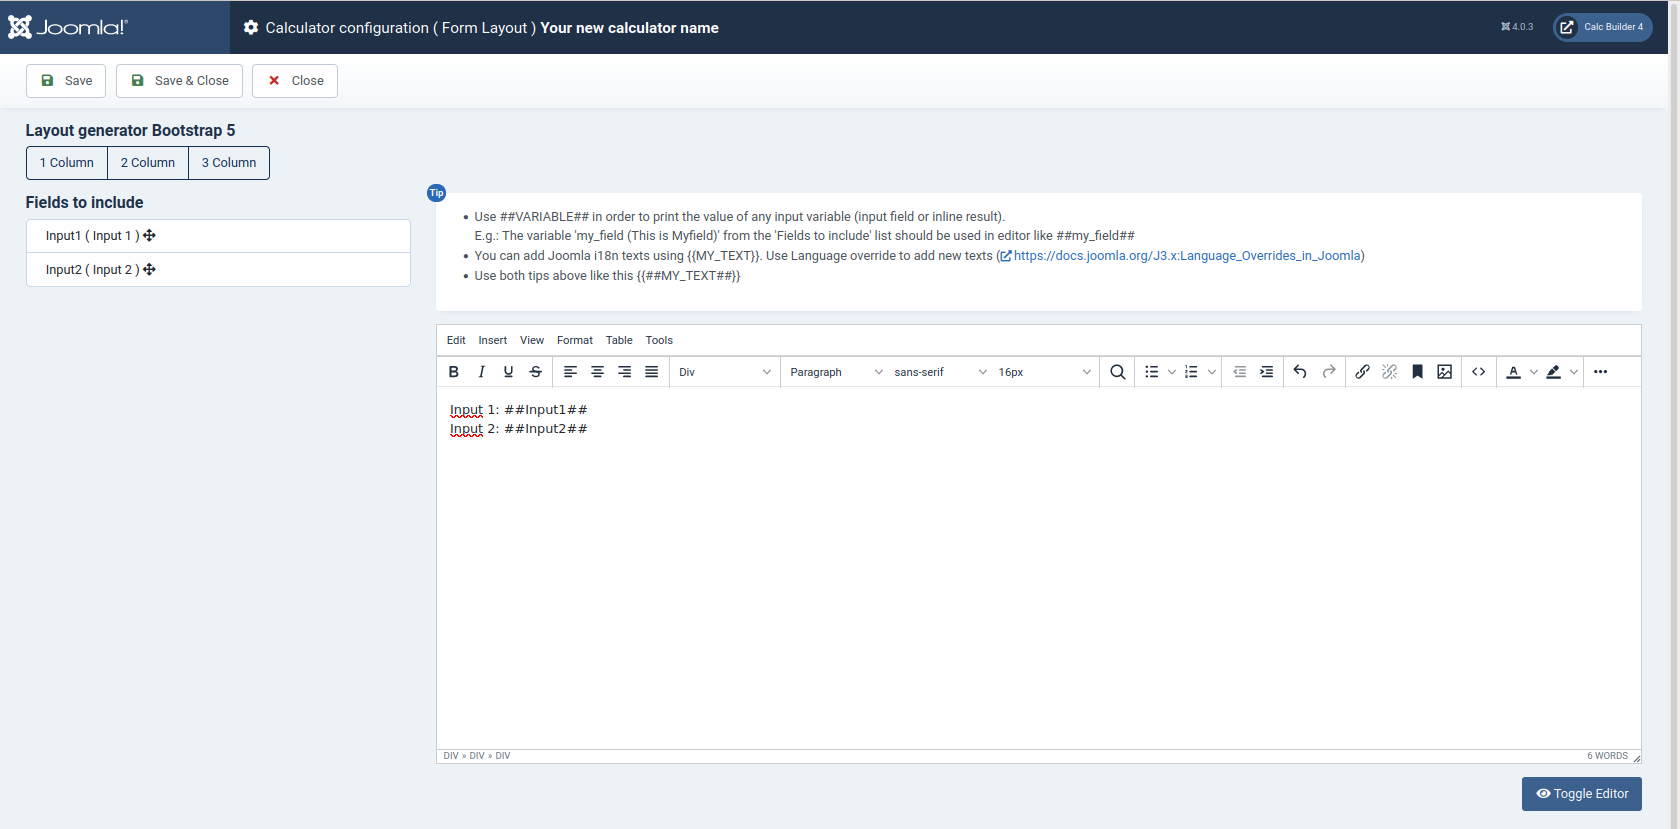
Task: Click the Joomla 4.0.3 version indicator
Action: (x=1517, y=27)
